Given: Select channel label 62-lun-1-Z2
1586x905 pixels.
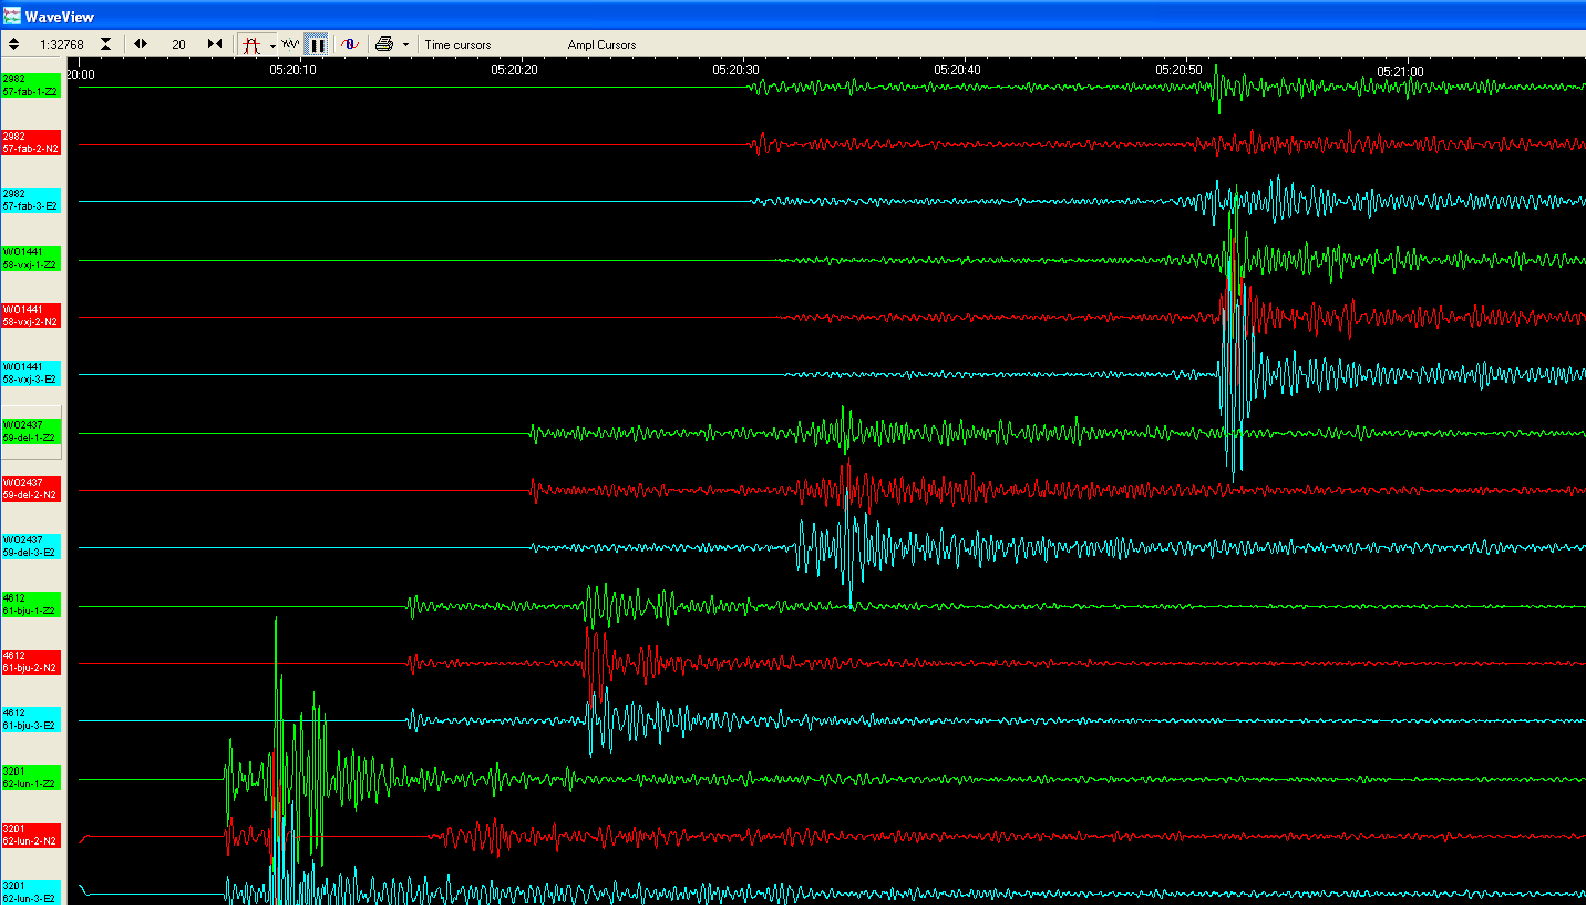Looking at the screenshot, I should tap(31, 777).
